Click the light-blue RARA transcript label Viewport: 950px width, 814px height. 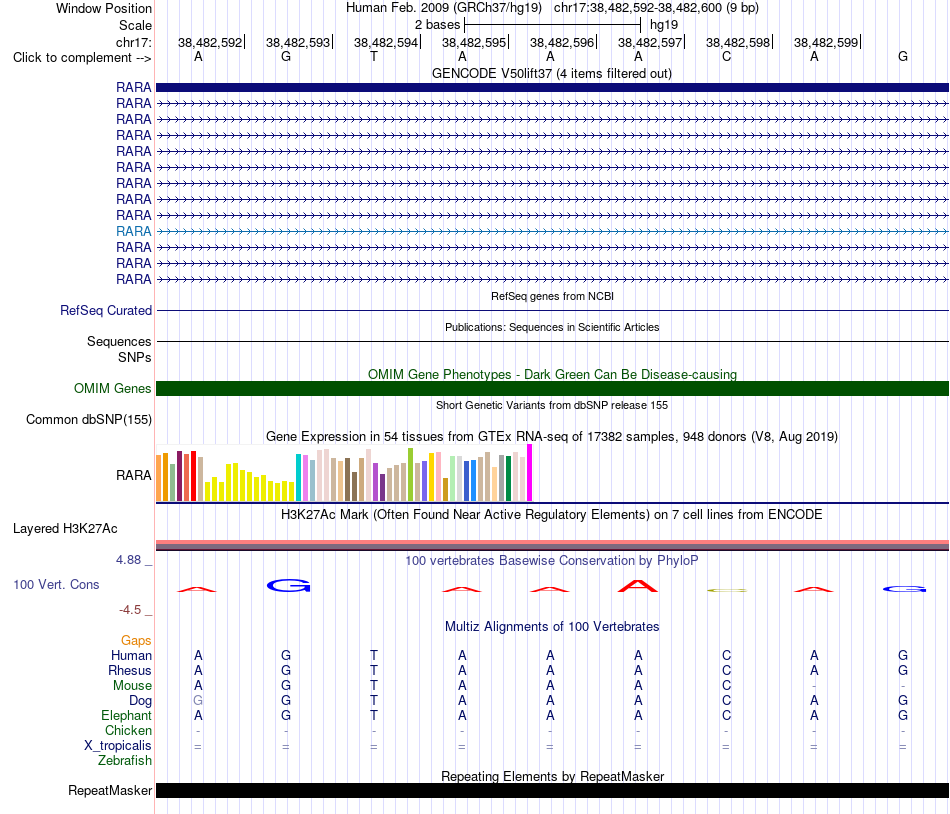click(x=133, y=231)
